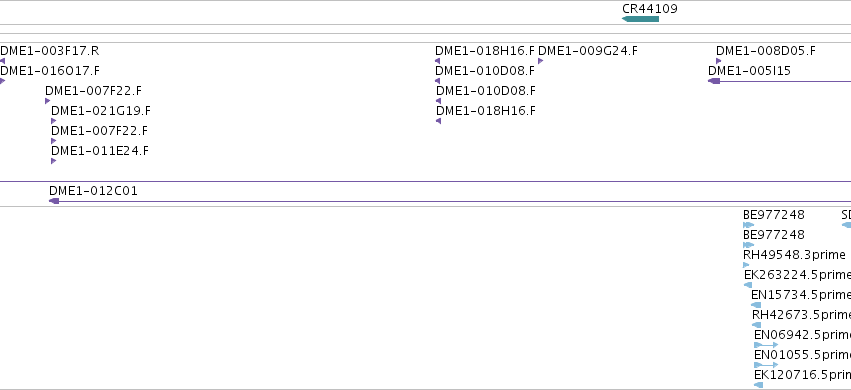
Task: Open the DME1-009G24.F feature label
Action: click(x=588, y=51)
